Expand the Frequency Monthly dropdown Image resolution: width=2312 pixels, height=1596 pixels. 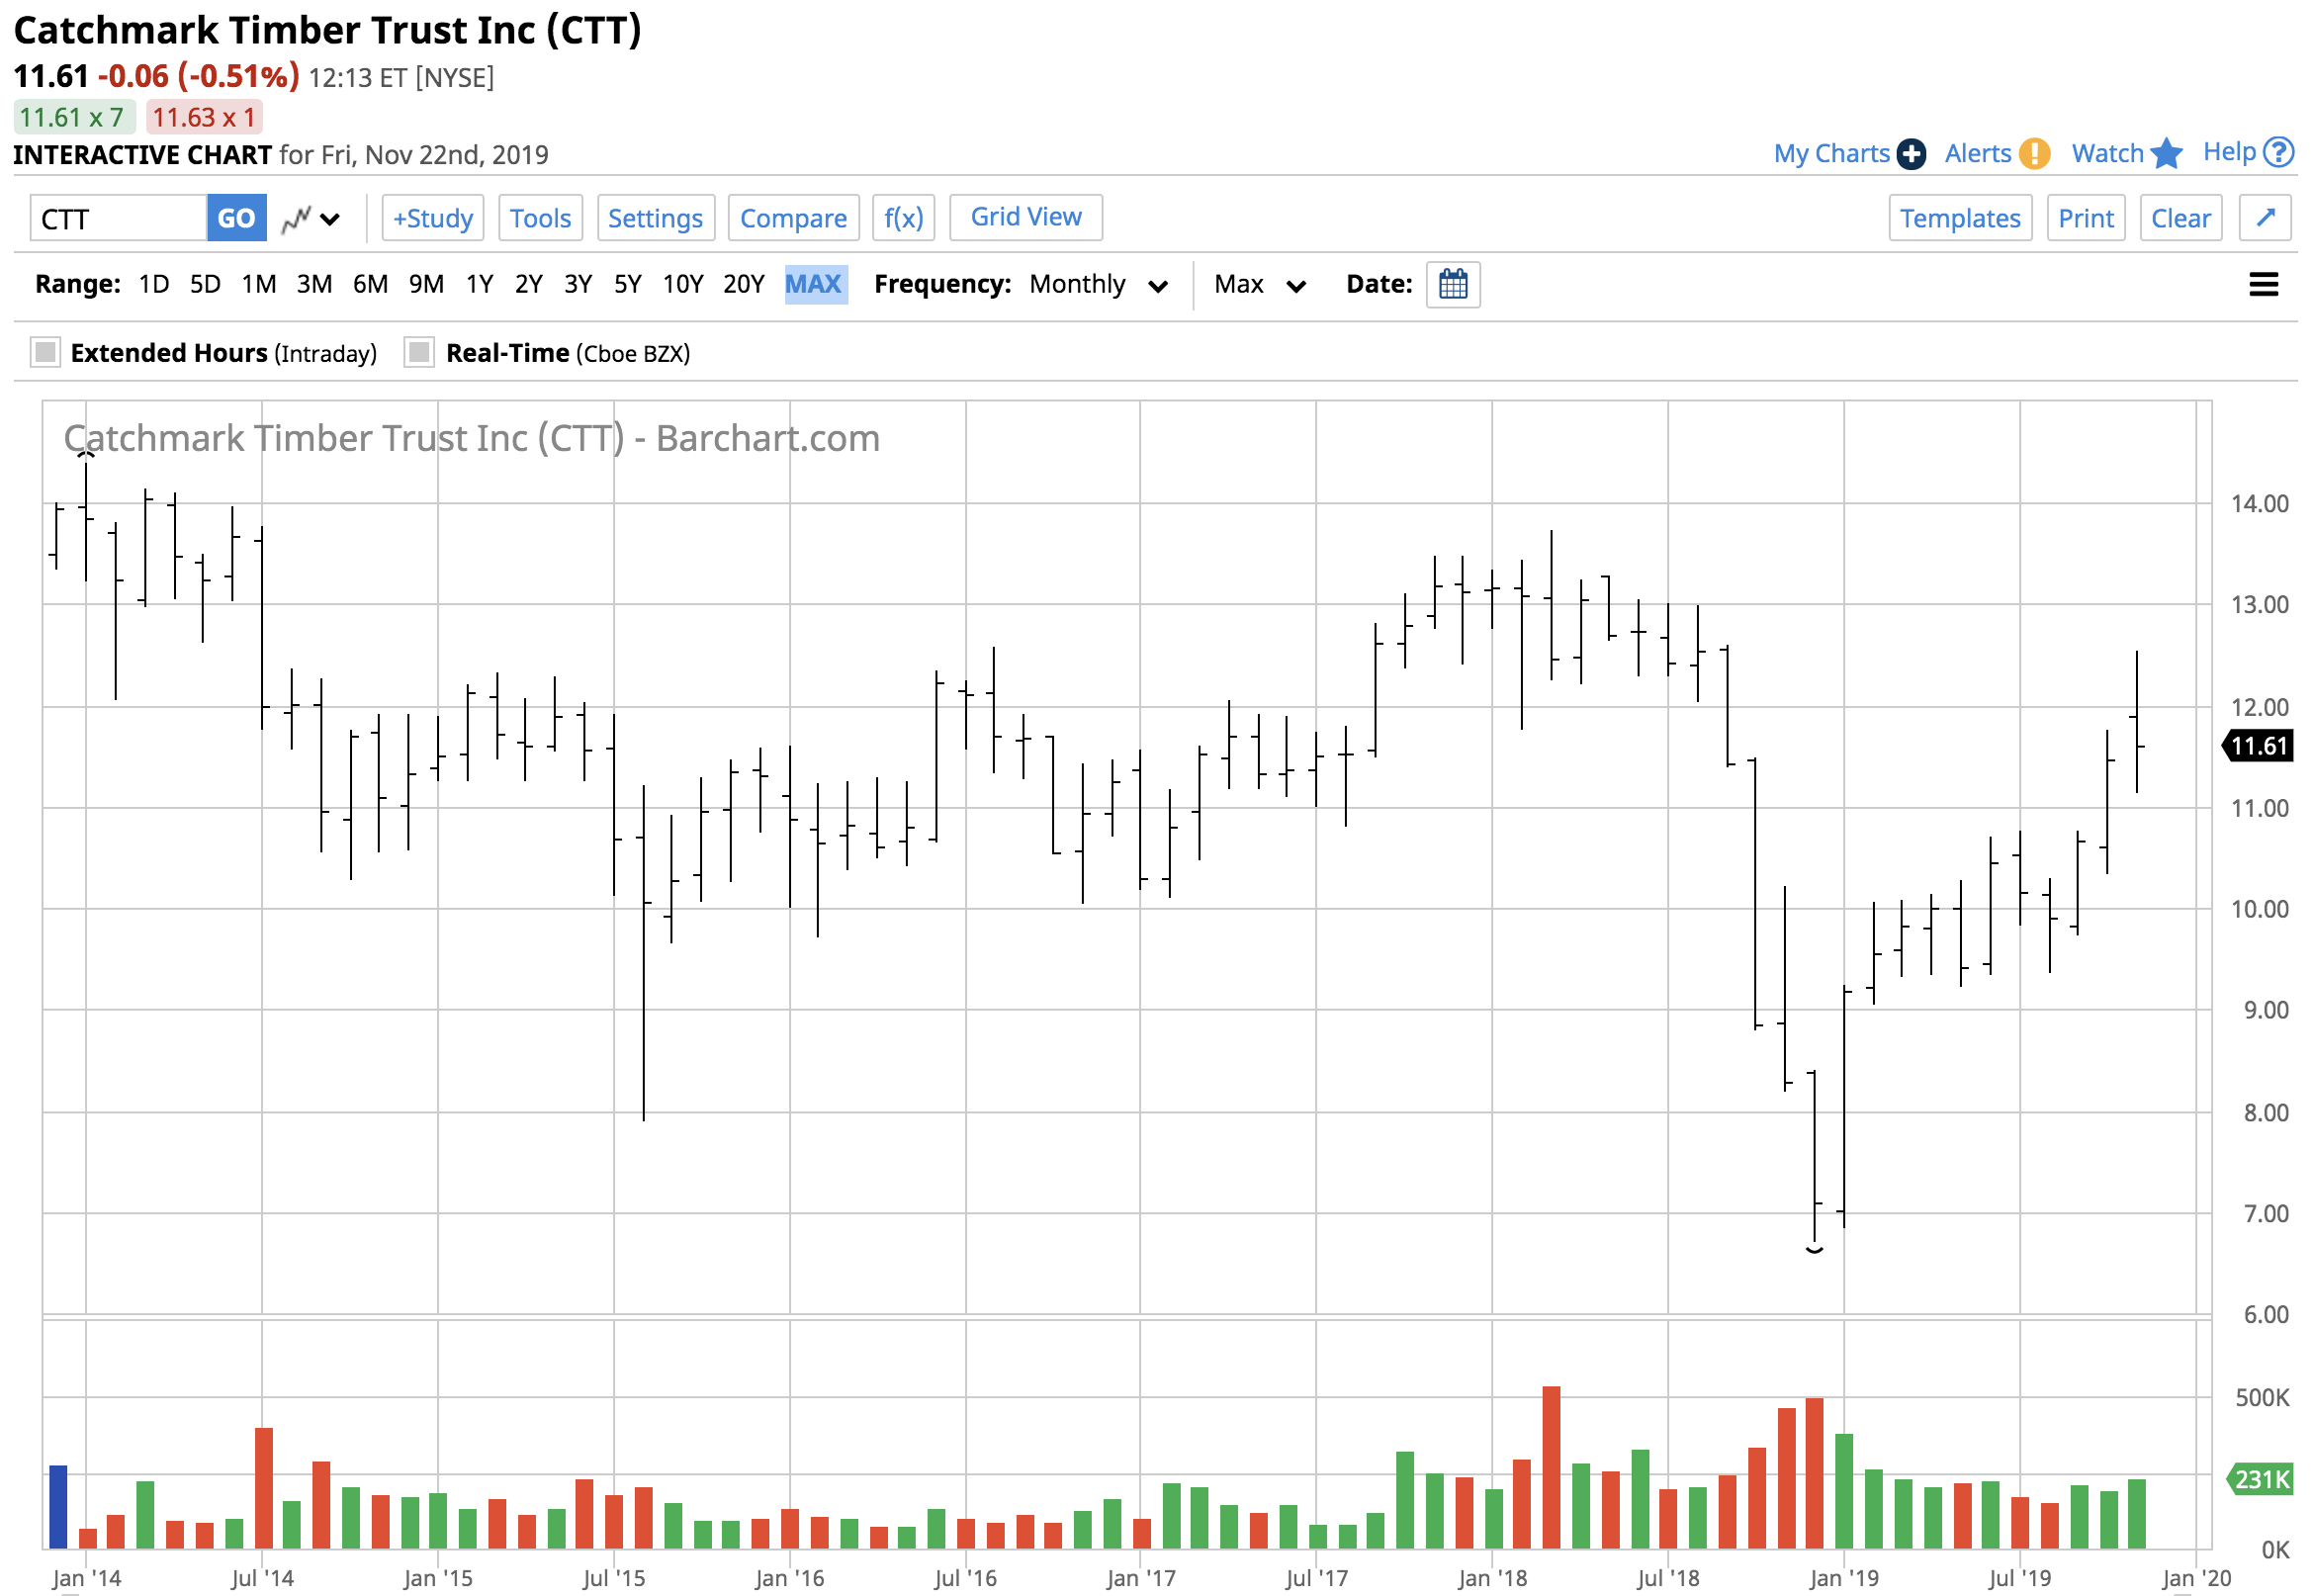[1098, 285]
